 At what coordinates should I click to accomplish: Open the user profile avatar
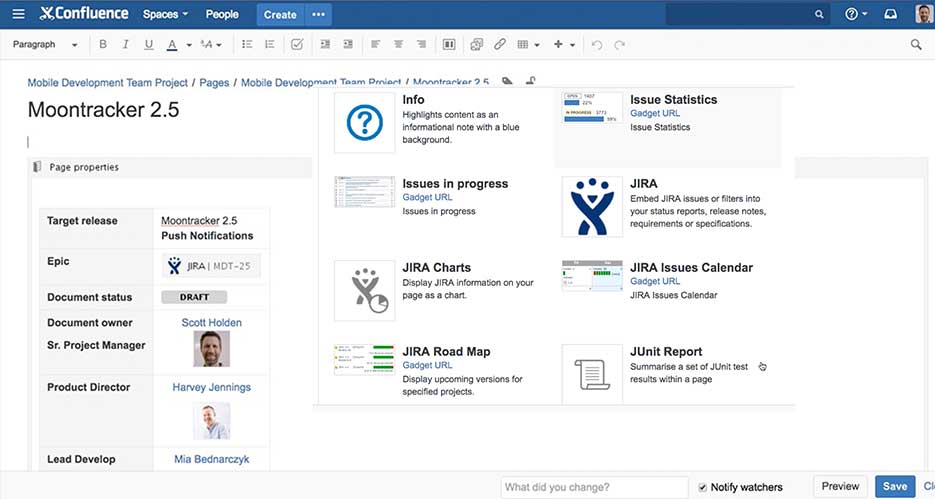(x=924, y=14)
